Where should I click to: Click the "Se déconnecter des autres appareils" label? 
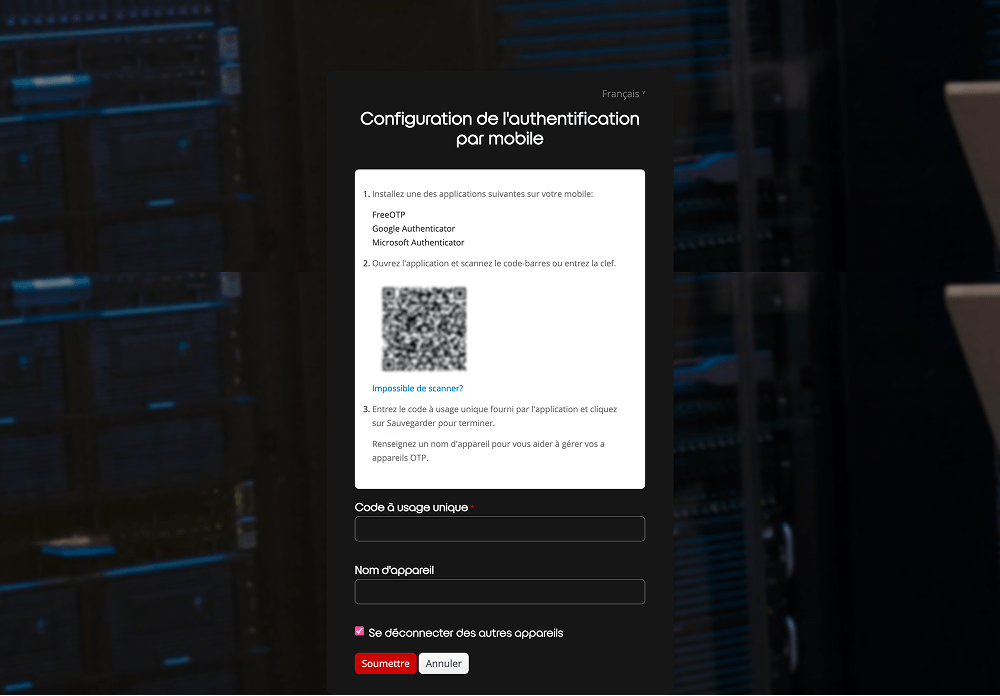[465, 633]
